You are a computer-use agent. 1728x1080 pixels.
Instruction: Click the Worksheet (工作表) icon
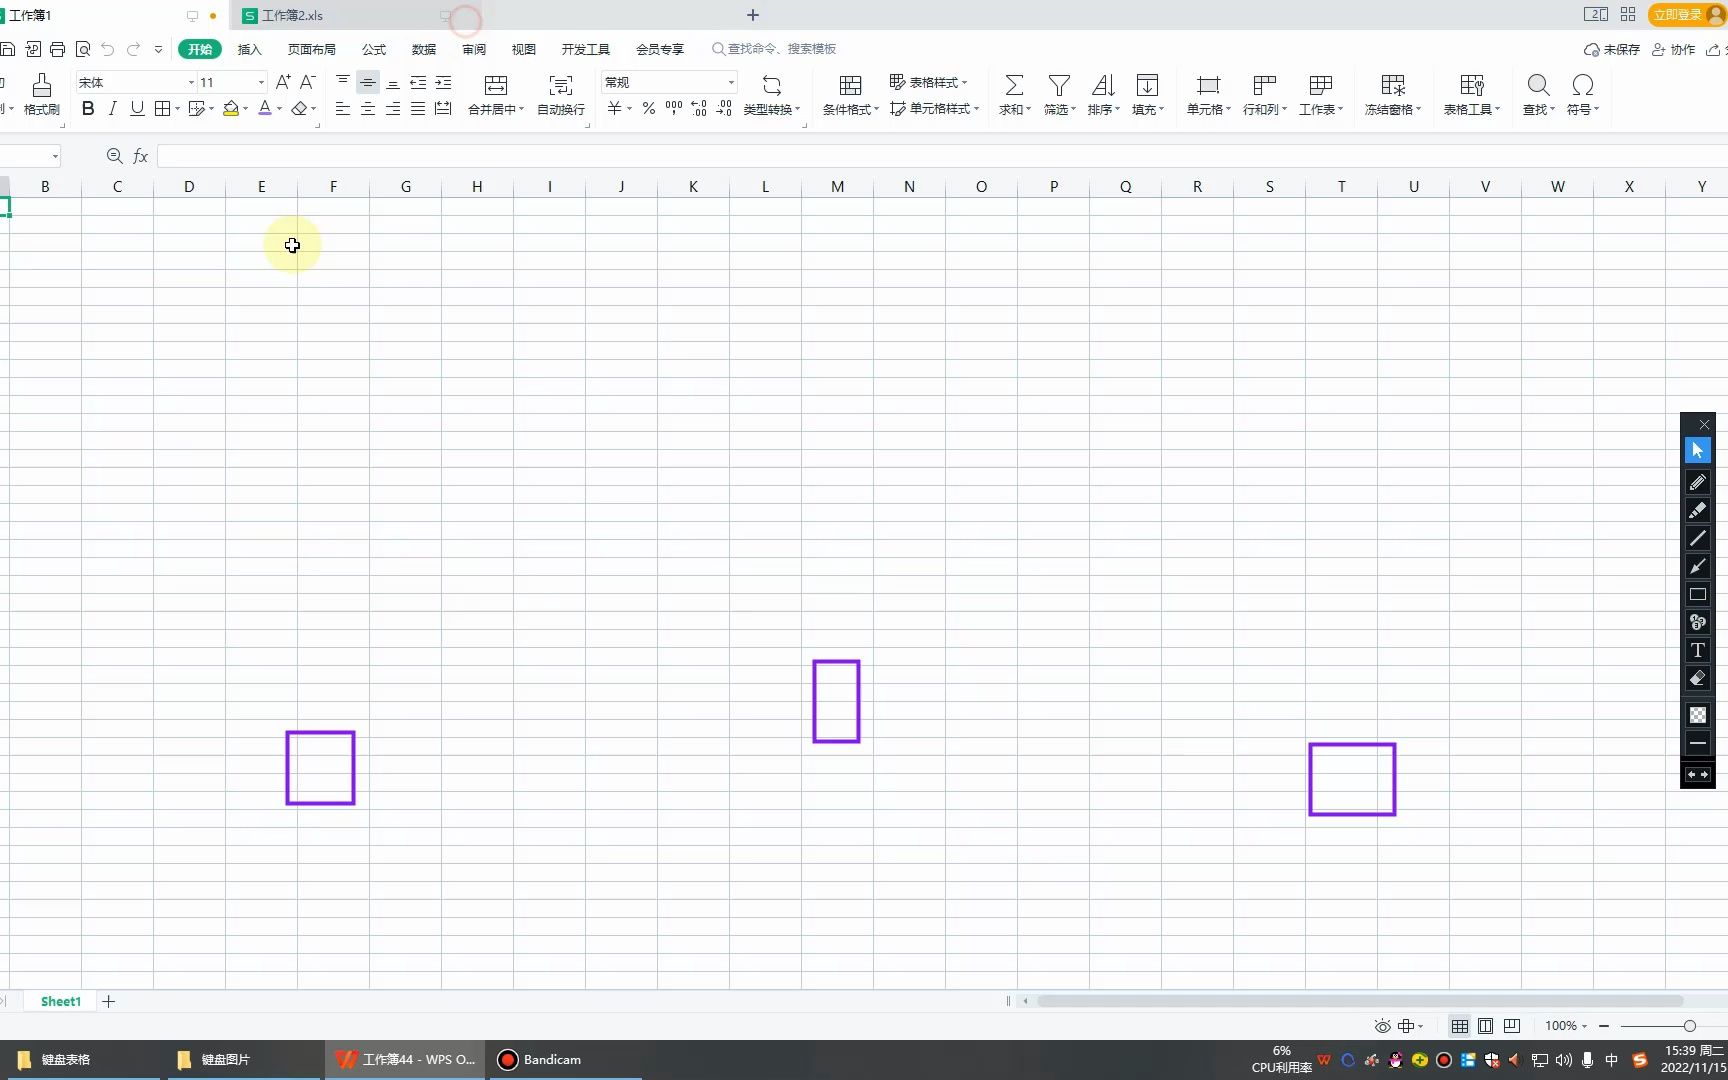click(x=1321, y=86)
